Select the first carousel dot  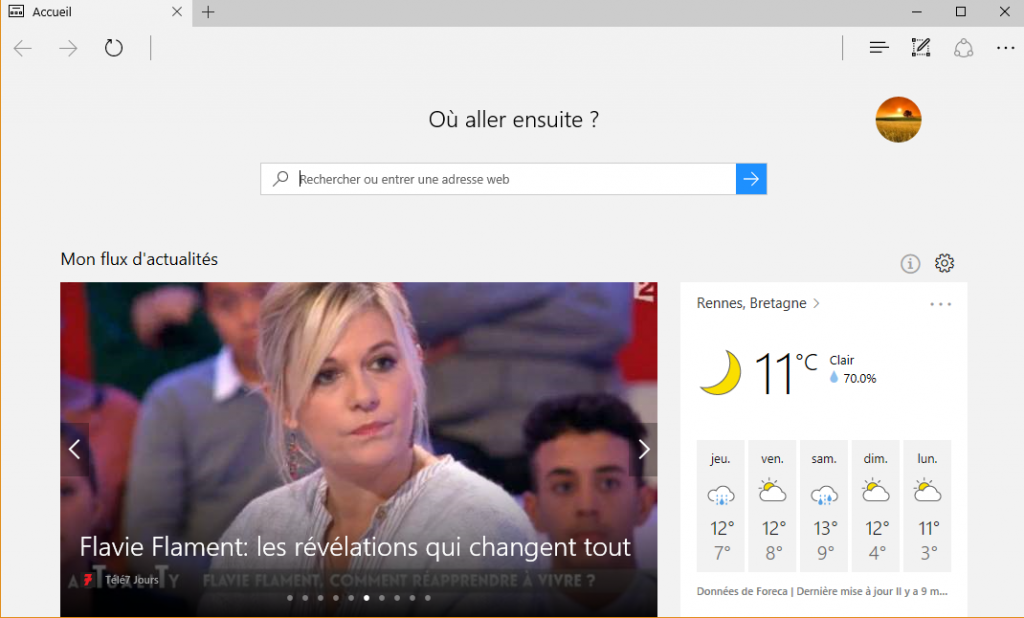point(290,598)
